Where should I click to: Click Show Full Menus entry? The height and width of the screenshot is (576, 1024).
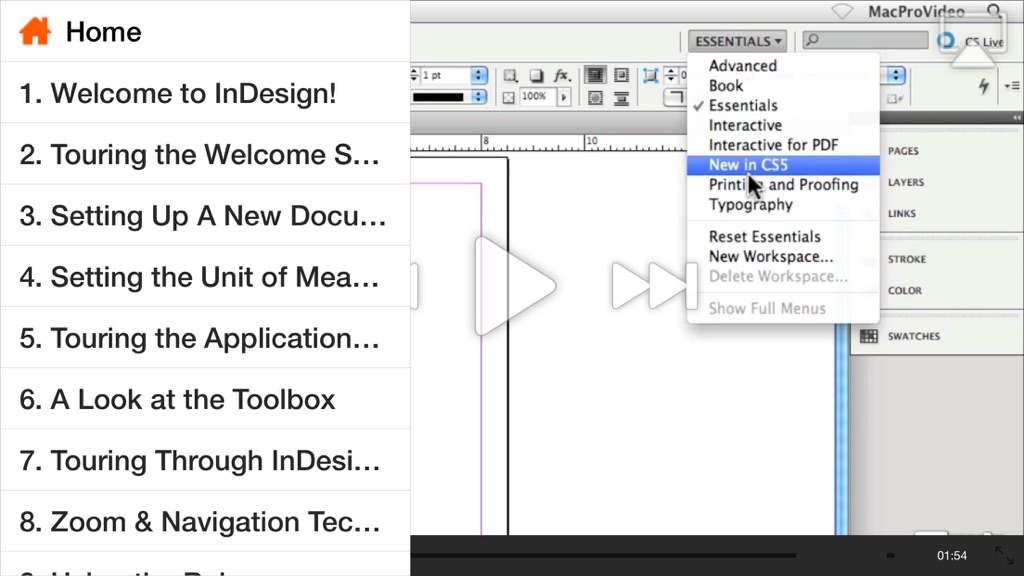783,308
